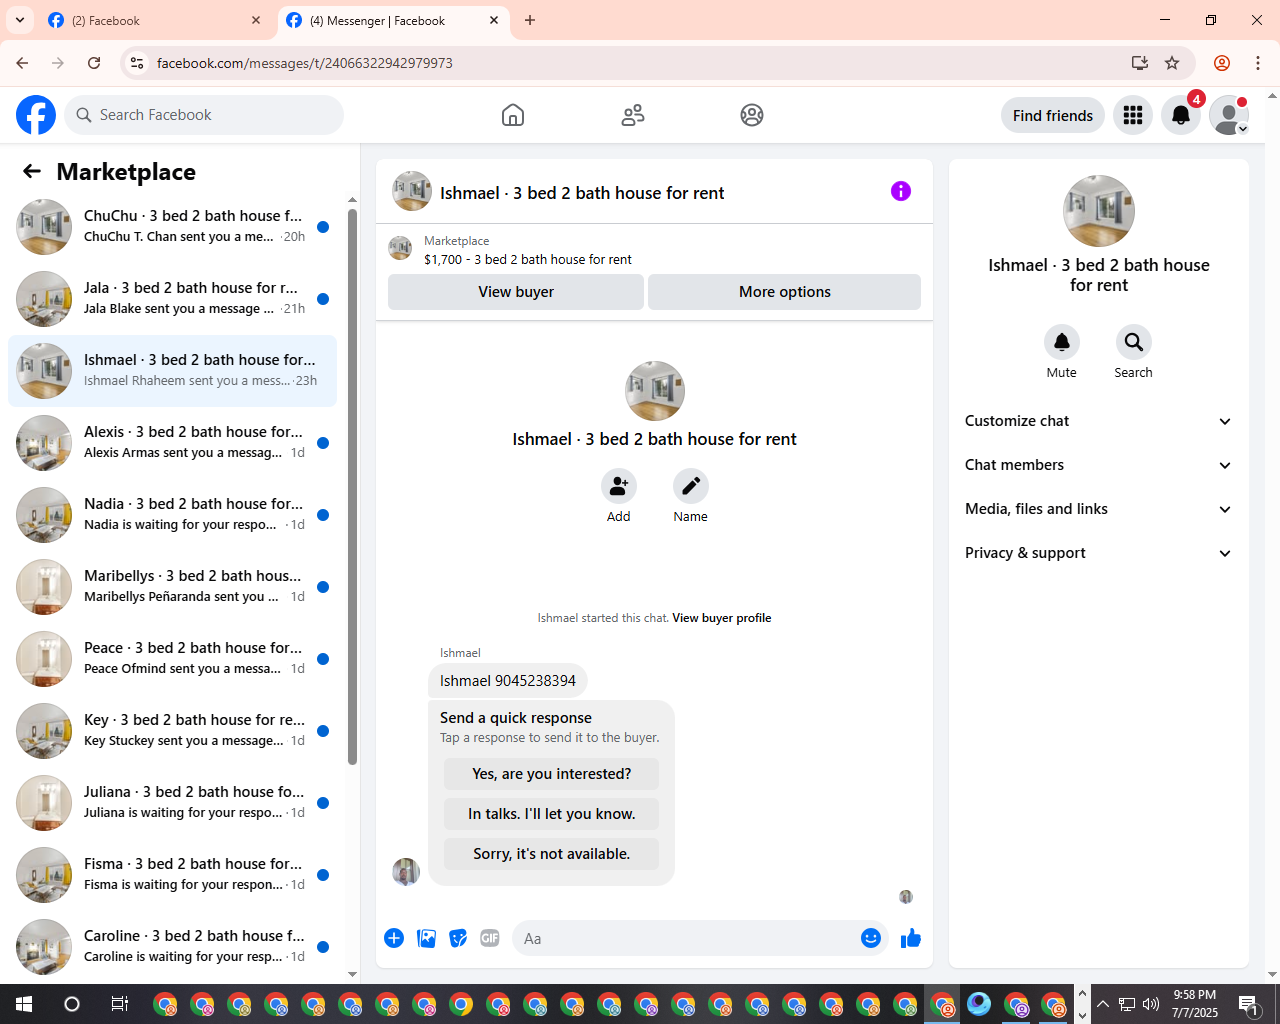This screenshot has height=1024, width=1280.
Task: Click the listing photo in info panel
Action: (x=1099, y=211)
